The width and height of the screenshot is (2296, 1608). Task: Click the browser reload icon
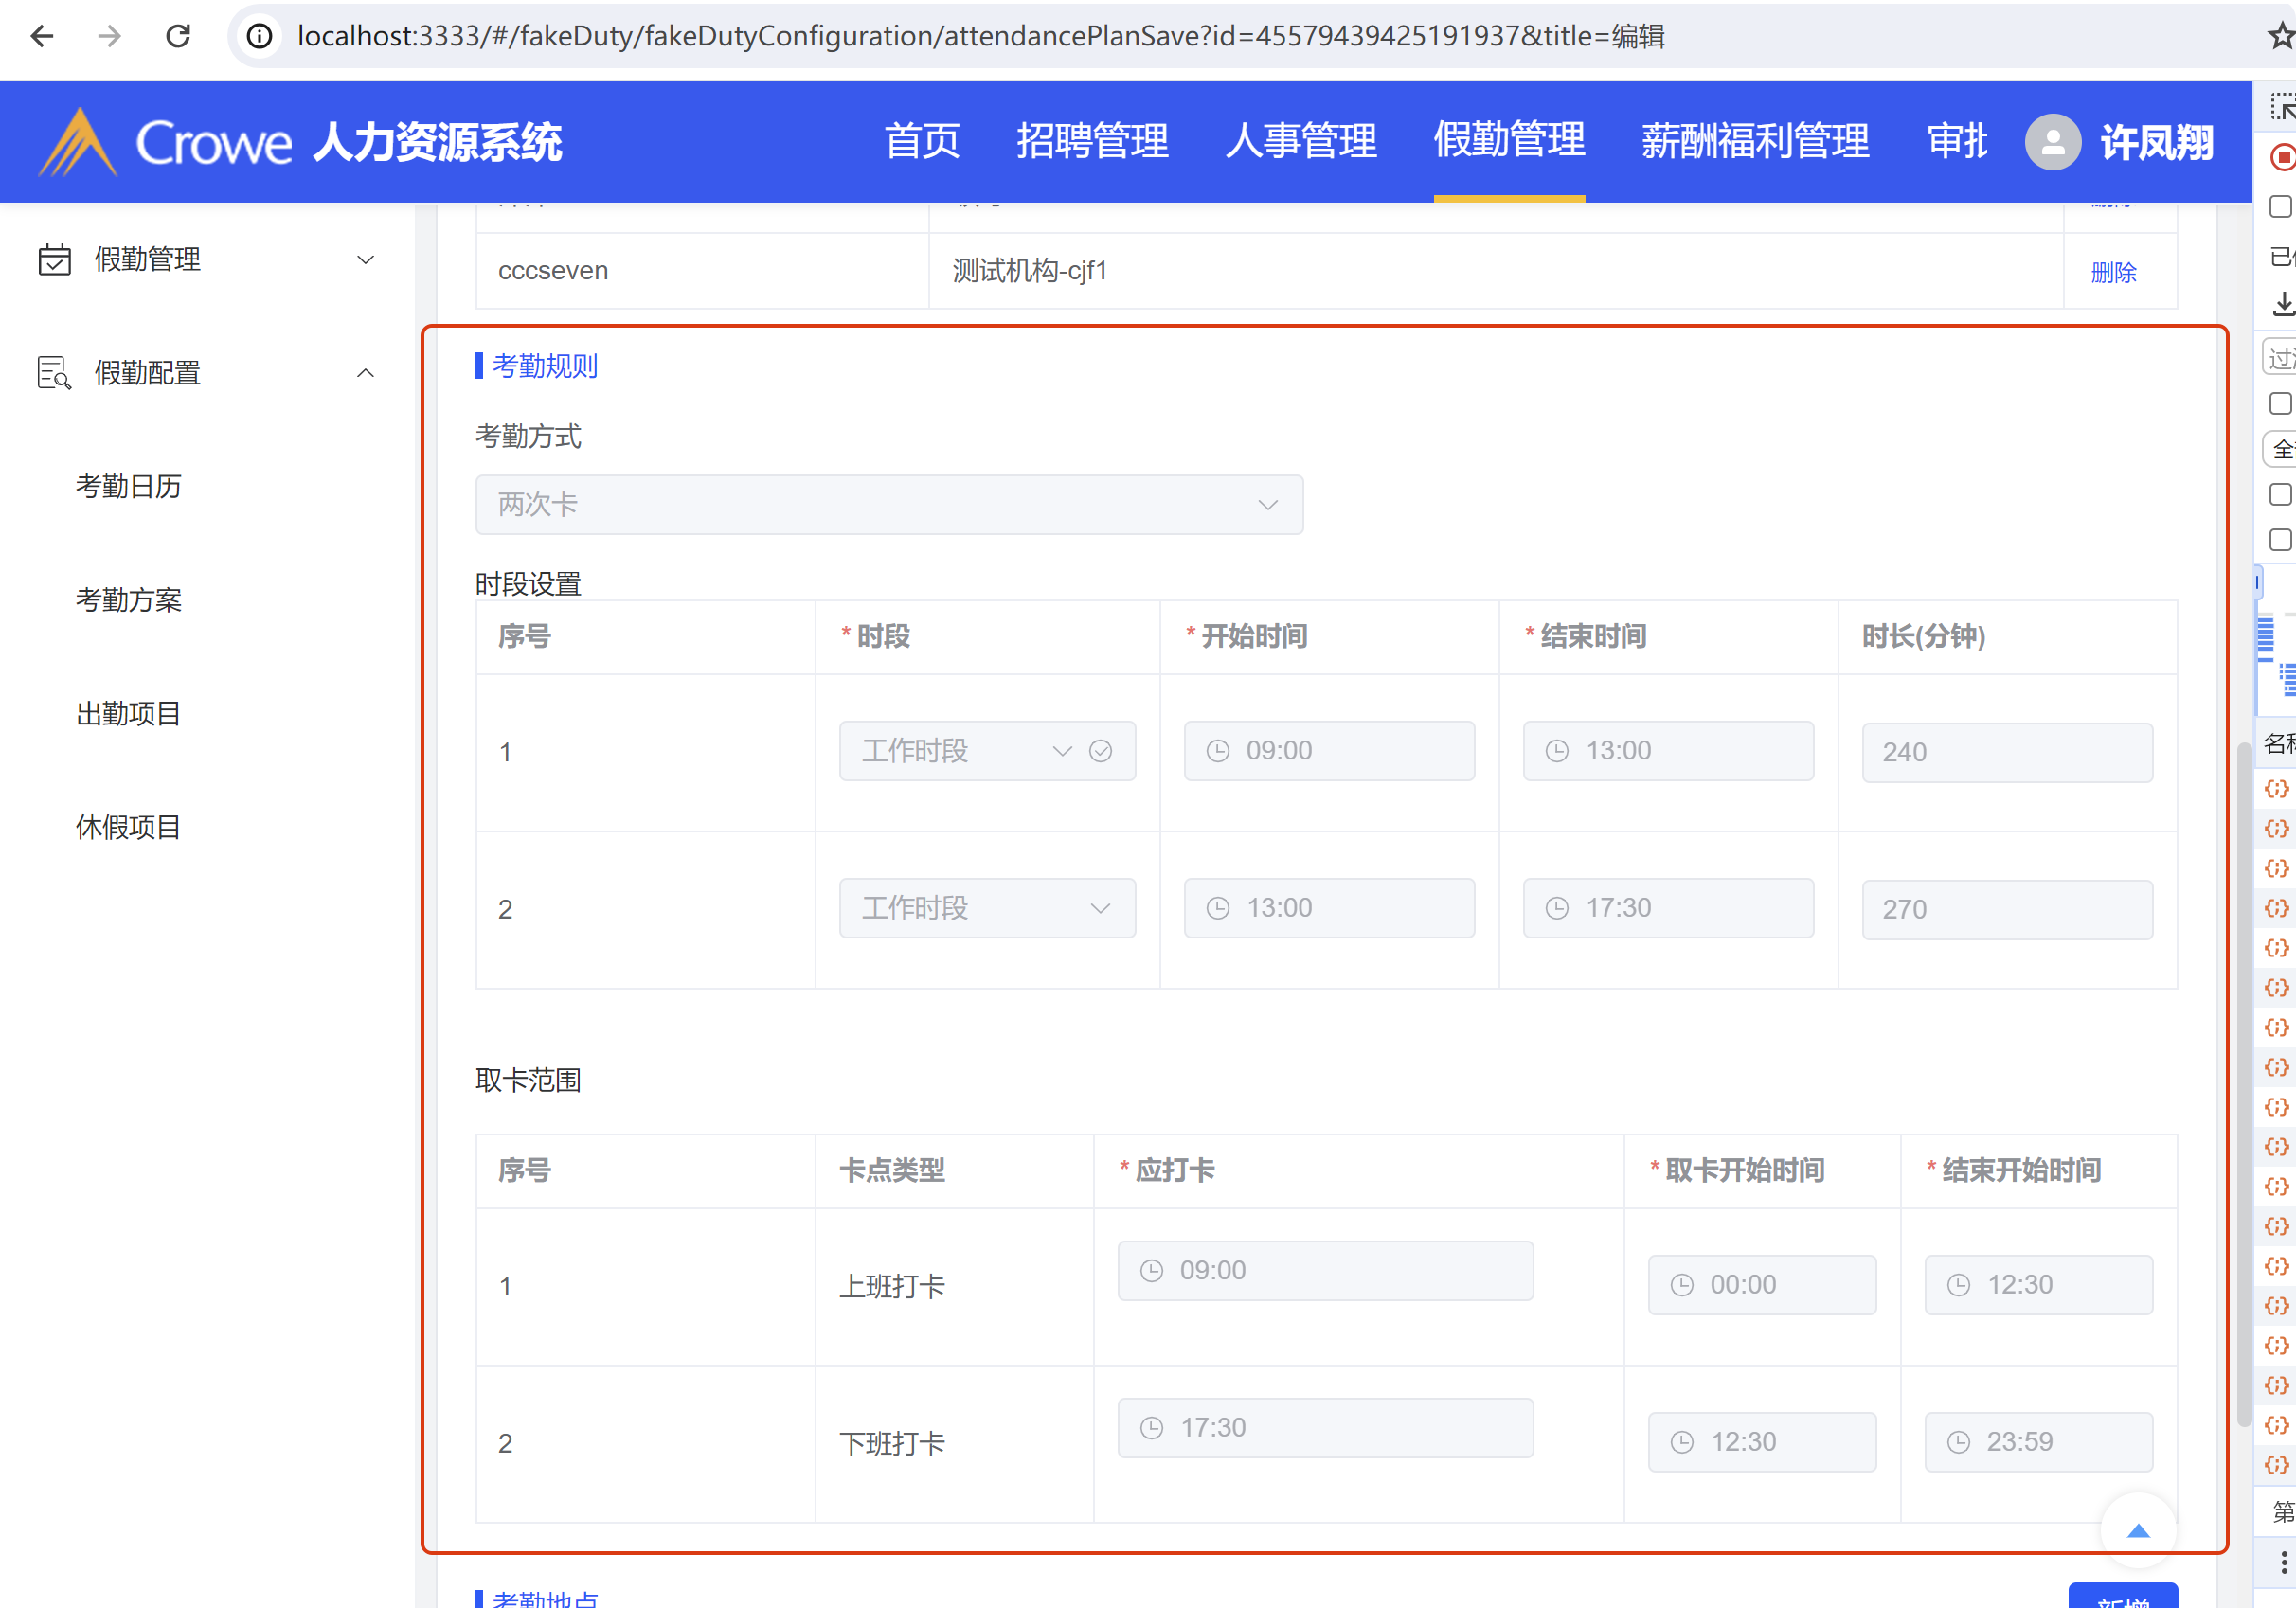[178, 37]
